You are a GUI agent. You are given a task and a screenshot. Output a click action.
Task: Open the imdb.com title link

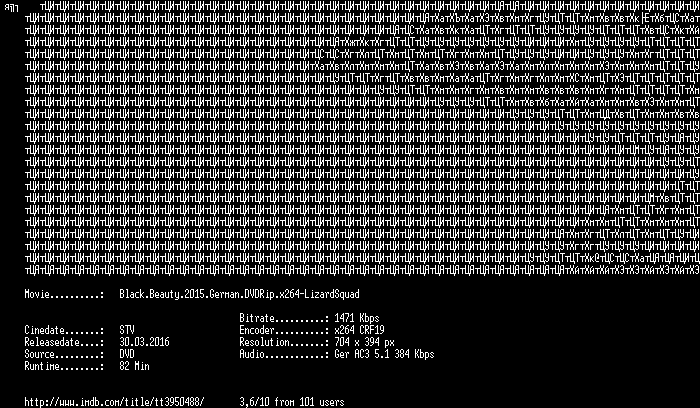[x=114, y=402]
